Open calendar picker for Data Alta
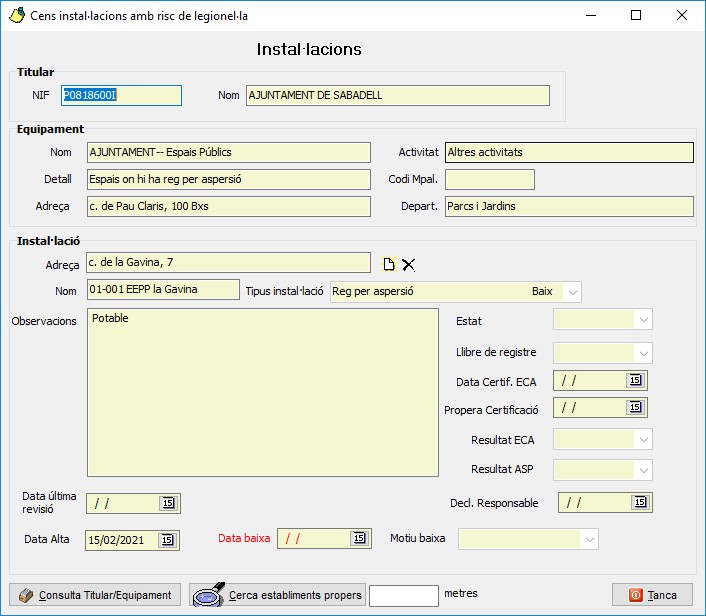The image size is (706, 616). (167, 540)
